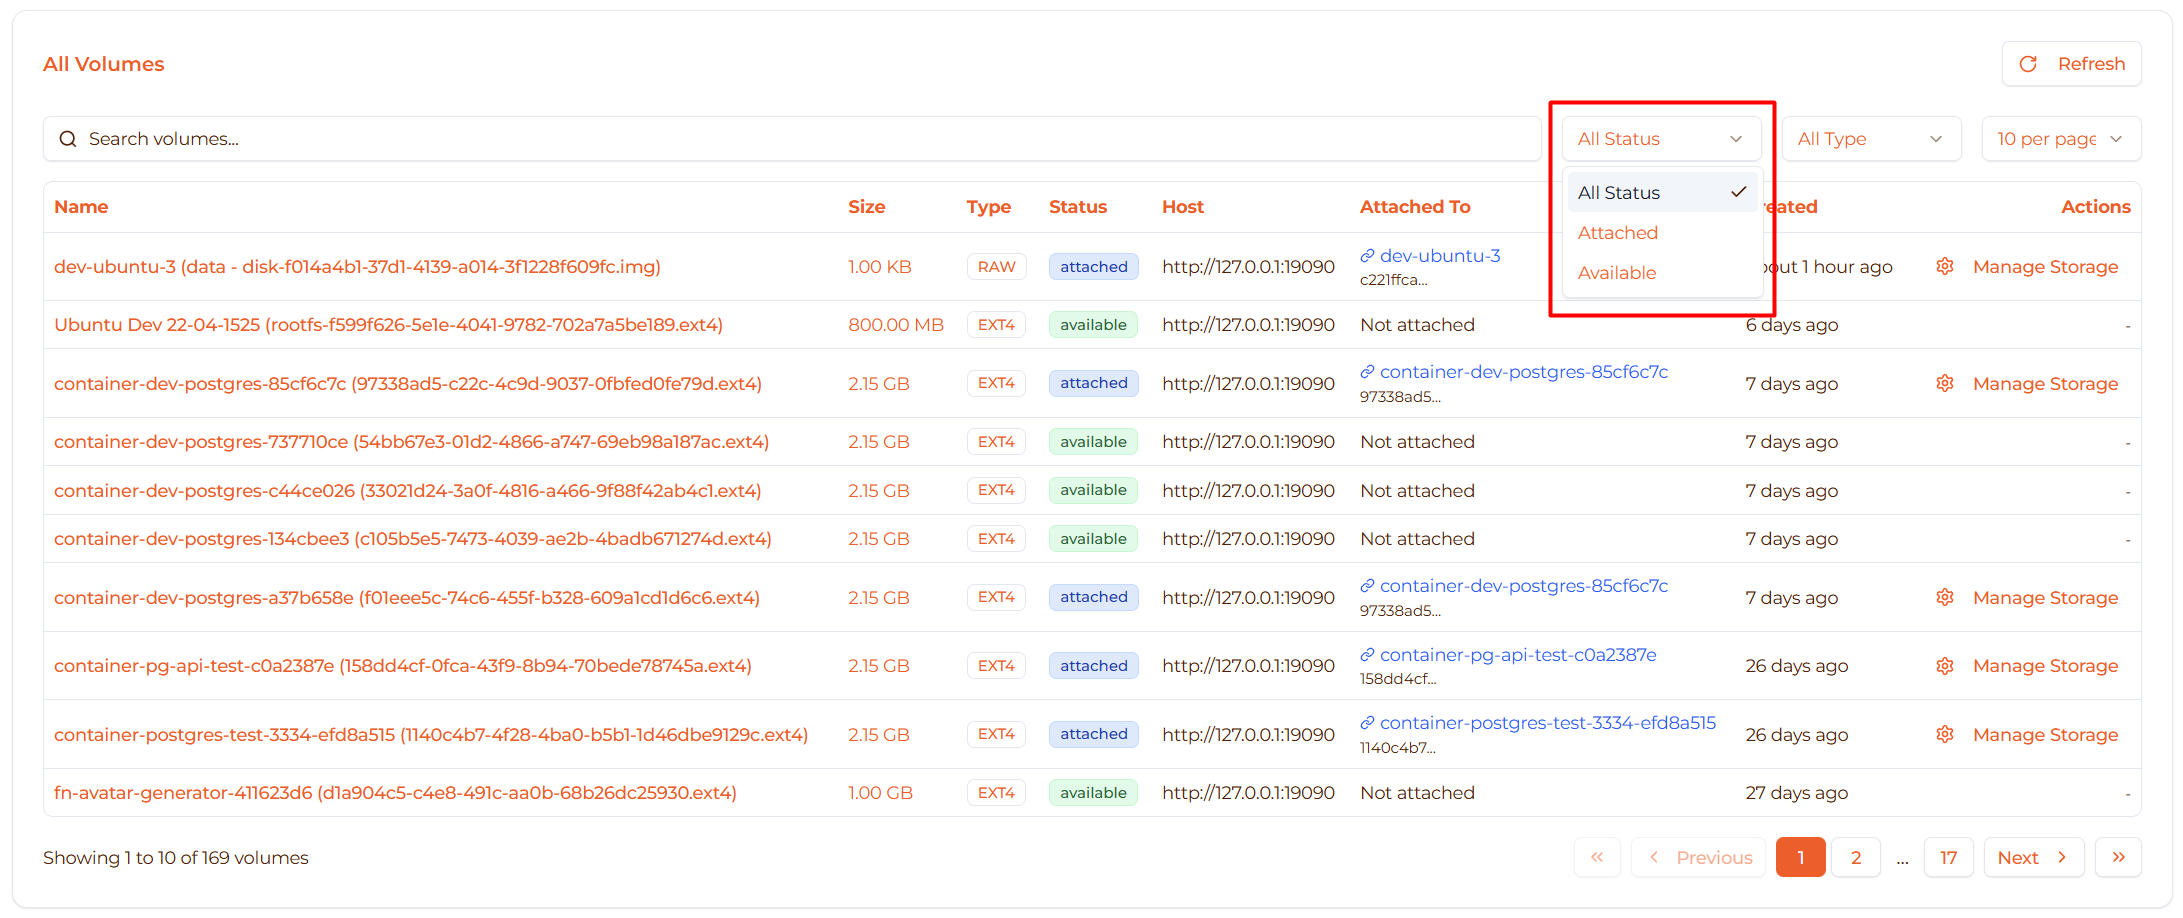This screenshot has height=918, width=2183.
Task: Click Manage Storage for container-dev-postgres-a37b658e
Action: coord(2045,597)
